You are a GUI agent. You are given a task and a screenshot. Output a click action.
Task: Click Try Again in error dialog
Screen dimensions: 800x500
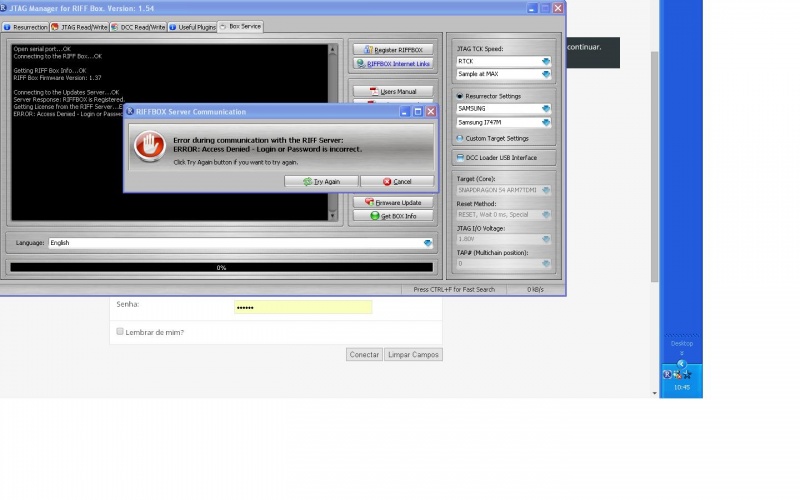321,181
